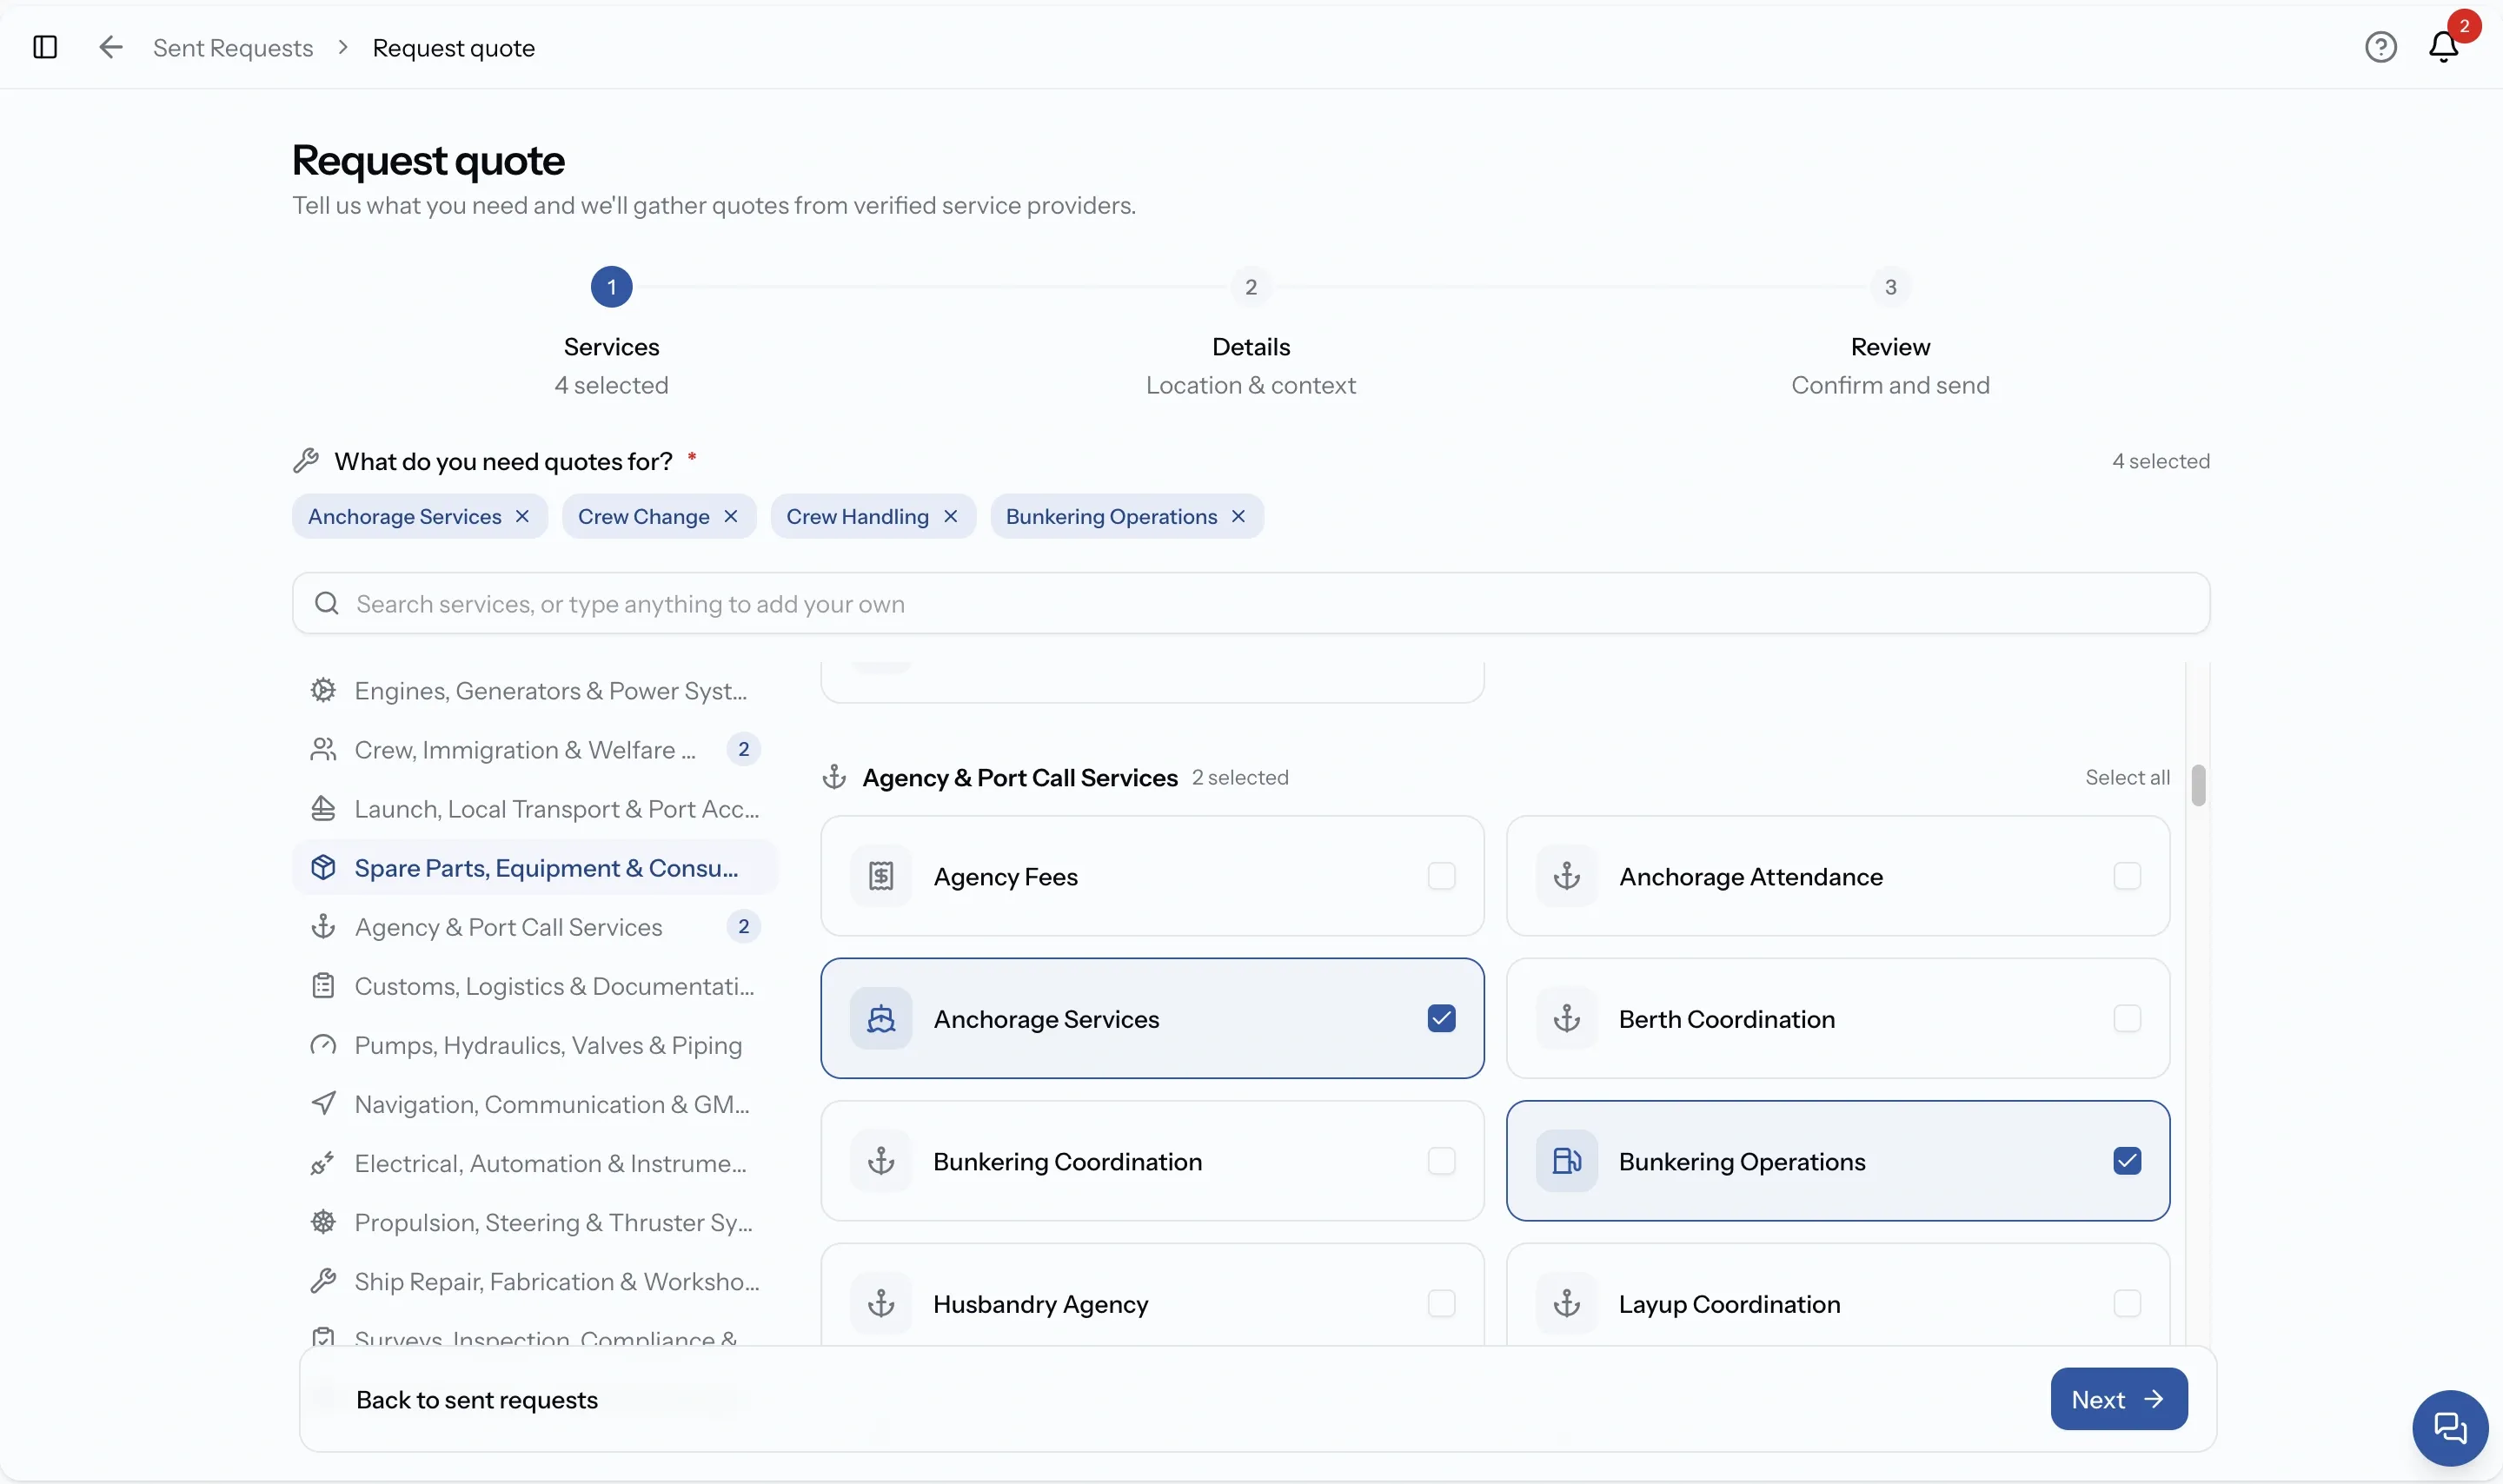This screenshot has height=1484, width=2503.
Task: Click the Anchorage Services ship icon
Action: [881, 1019]
